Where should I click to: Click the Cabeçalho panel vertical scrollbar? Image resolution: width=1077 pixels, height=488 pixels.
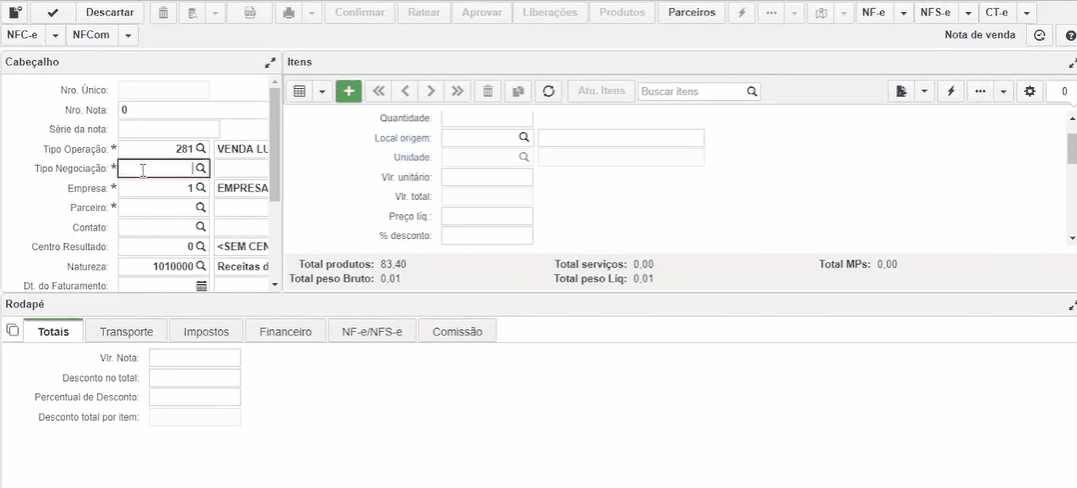[275, 144]
